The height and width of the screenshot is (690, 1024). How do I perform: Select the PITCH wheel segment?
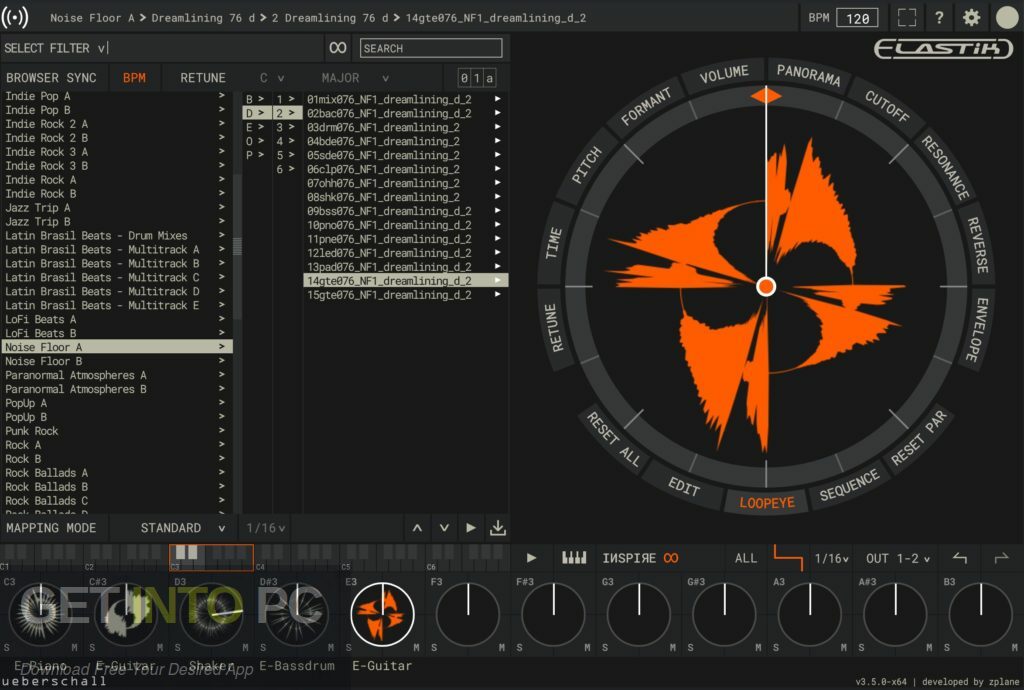coord(586,165)
